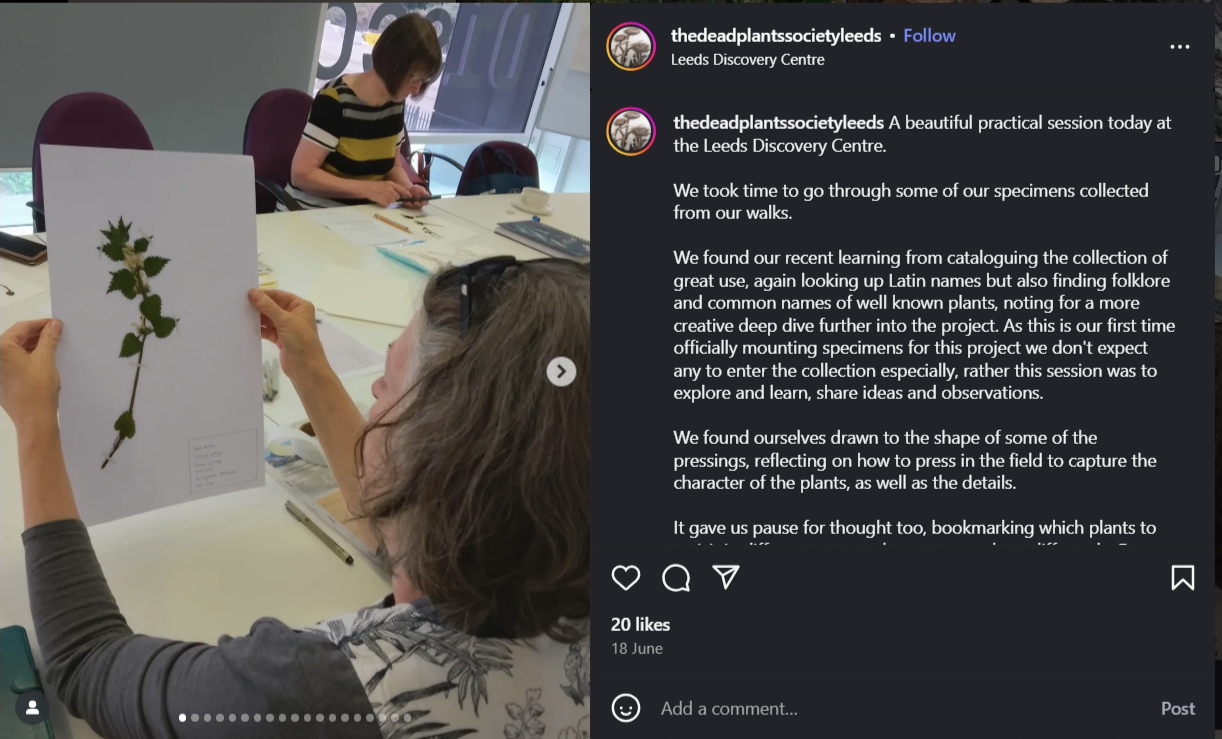Open username link in the caption

[779, 122]
